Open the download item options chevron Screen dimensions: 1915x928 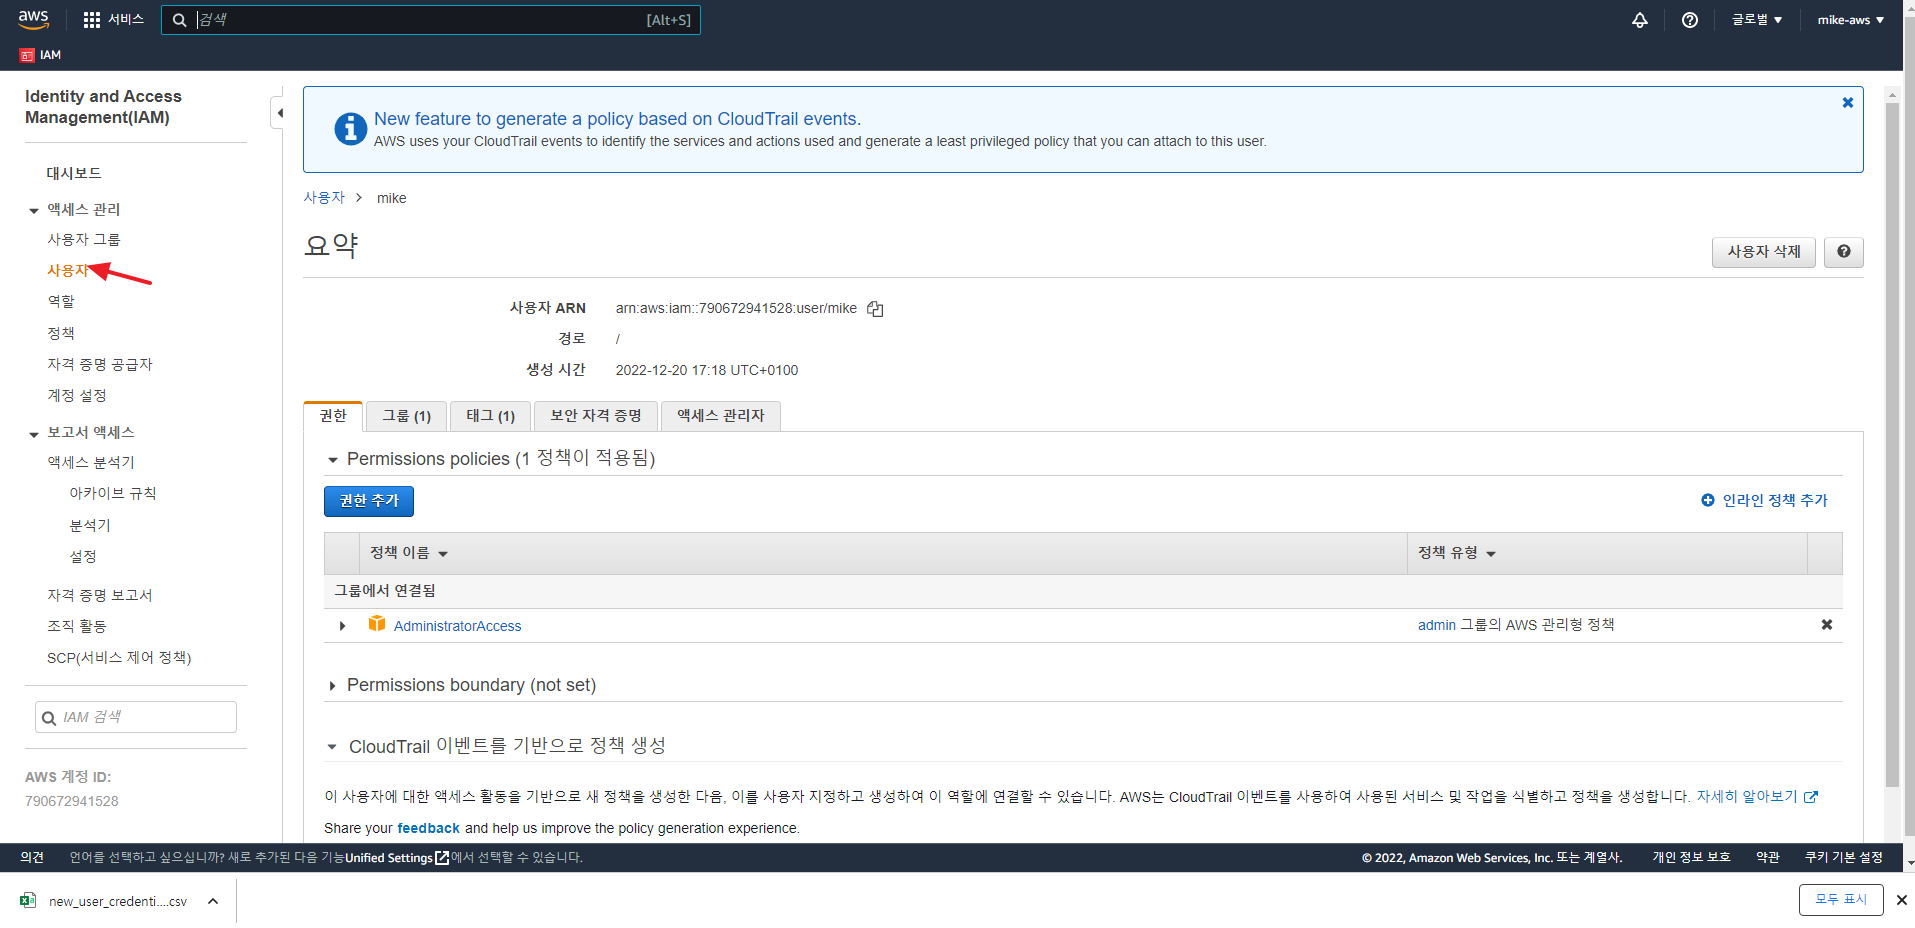coord(213,901)
